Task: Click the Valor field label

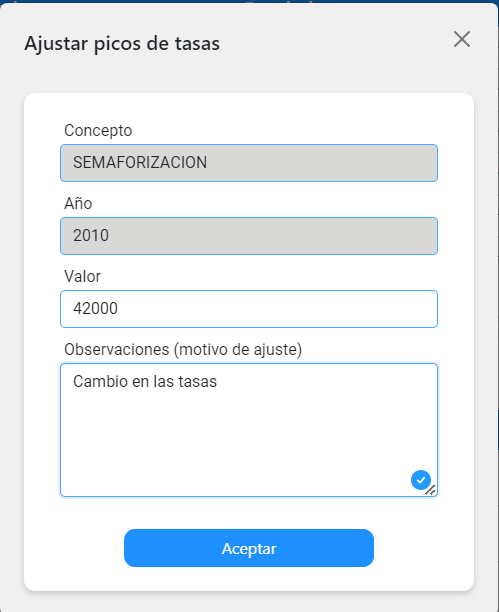Action: coord(82,276)
